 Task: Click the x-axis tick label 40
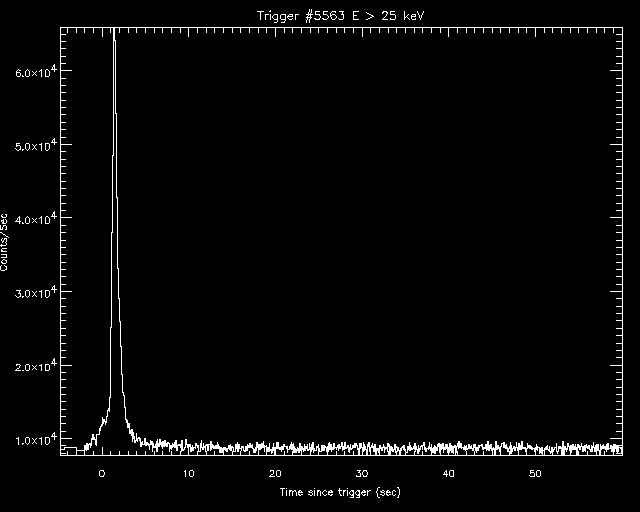449,474
